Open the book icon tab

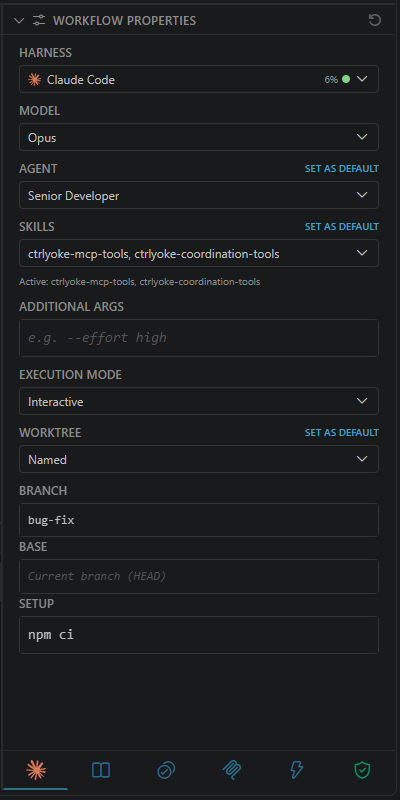101,770
